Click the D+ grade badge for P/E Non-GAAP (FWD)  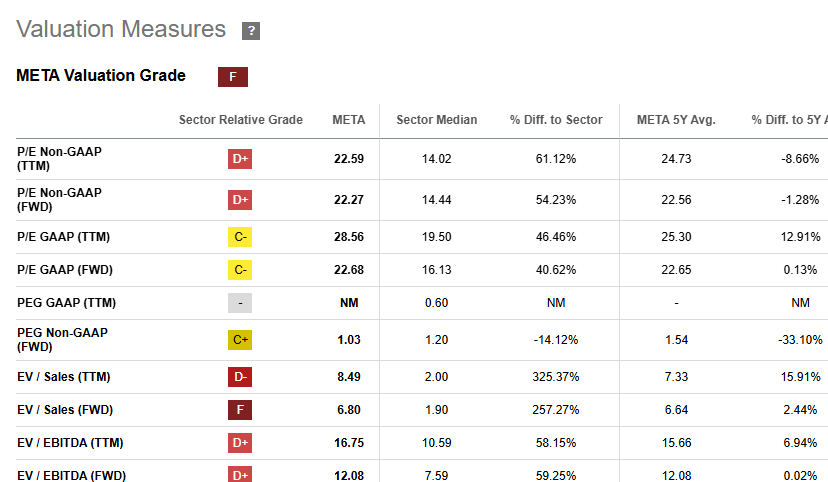tap(240, 200)
